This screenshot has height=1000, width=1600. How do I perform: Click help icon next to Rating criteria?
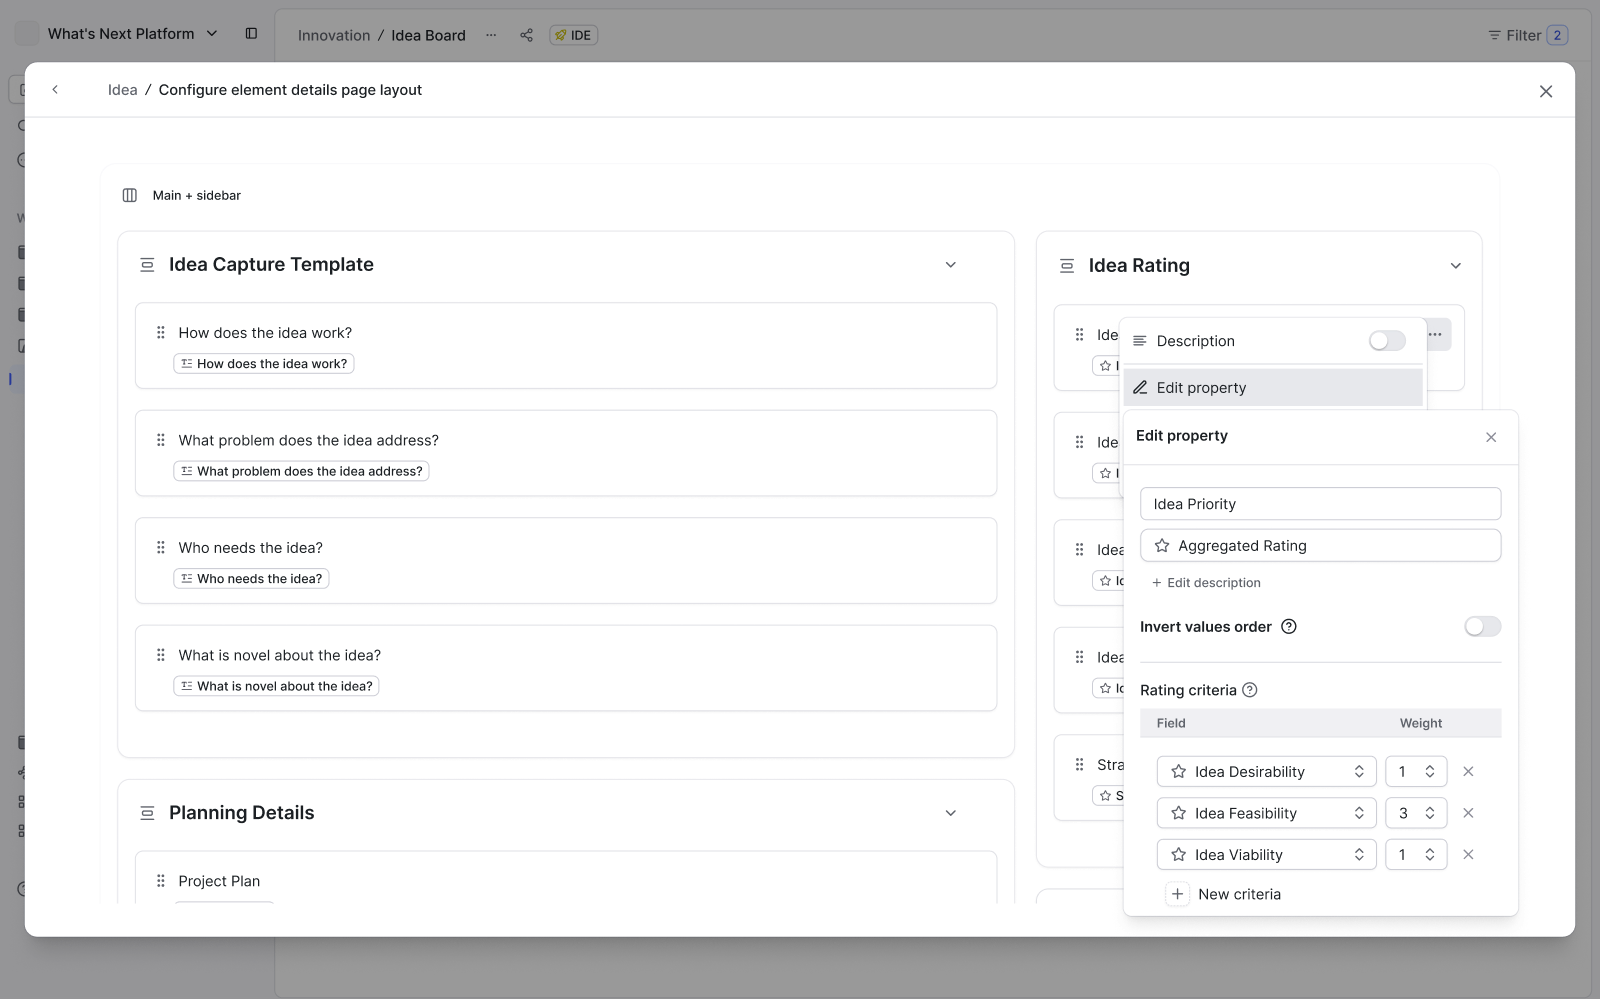(1250, 690)
